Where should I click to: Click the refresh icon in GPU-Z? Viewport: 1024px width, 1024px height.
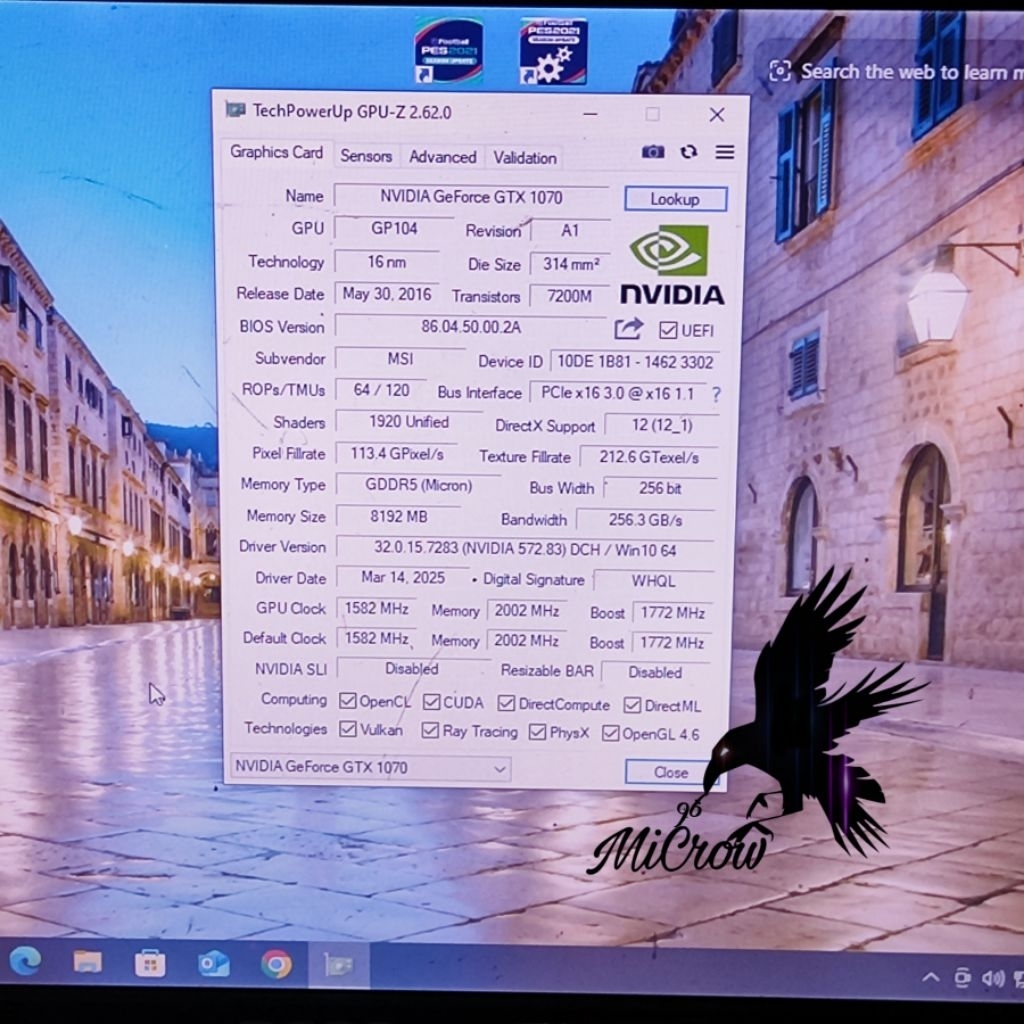pyautogui.click(x=689, y=152)
